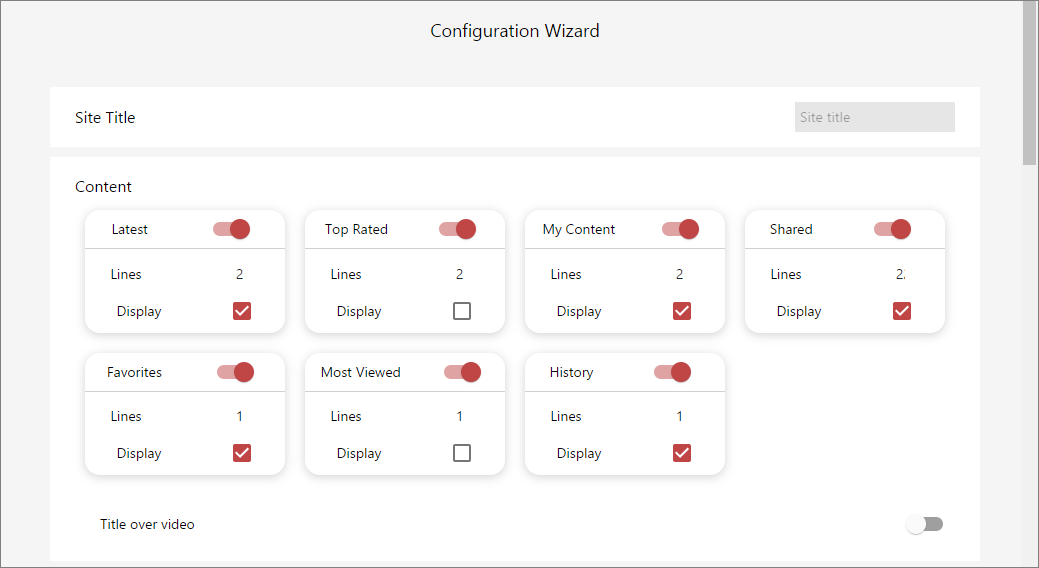
Task: Turn off the History toggle
Action: 672,372
